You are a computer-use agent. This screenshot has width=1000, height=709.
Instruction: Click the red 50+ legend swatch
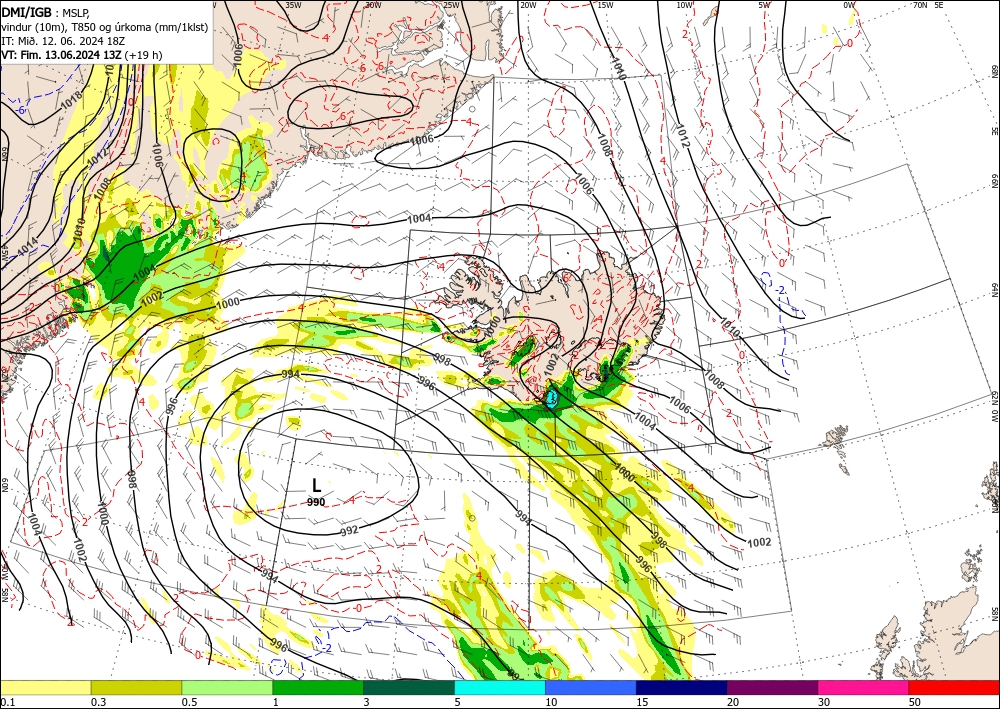954,687
